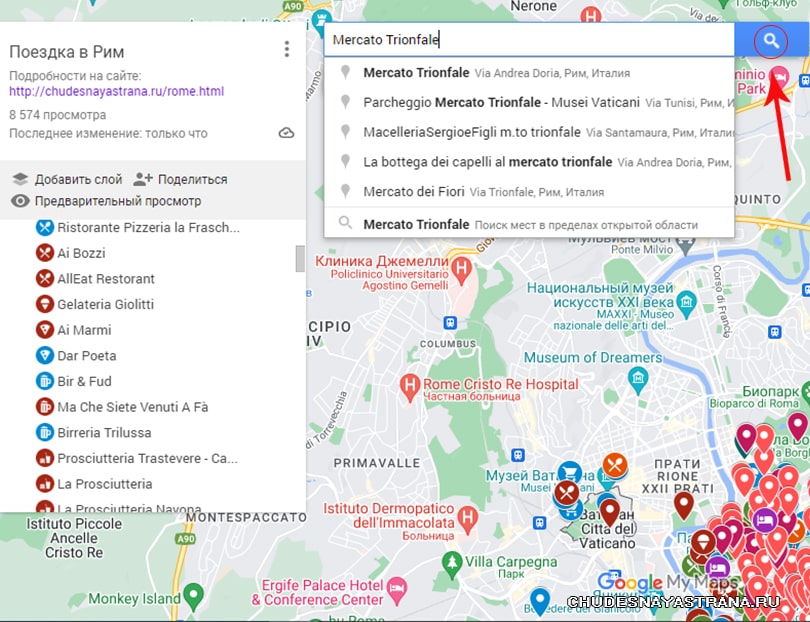Click the add-person share icon
Image resolution: width=810 pixels, height=622 pixels.
click(143, 179)
